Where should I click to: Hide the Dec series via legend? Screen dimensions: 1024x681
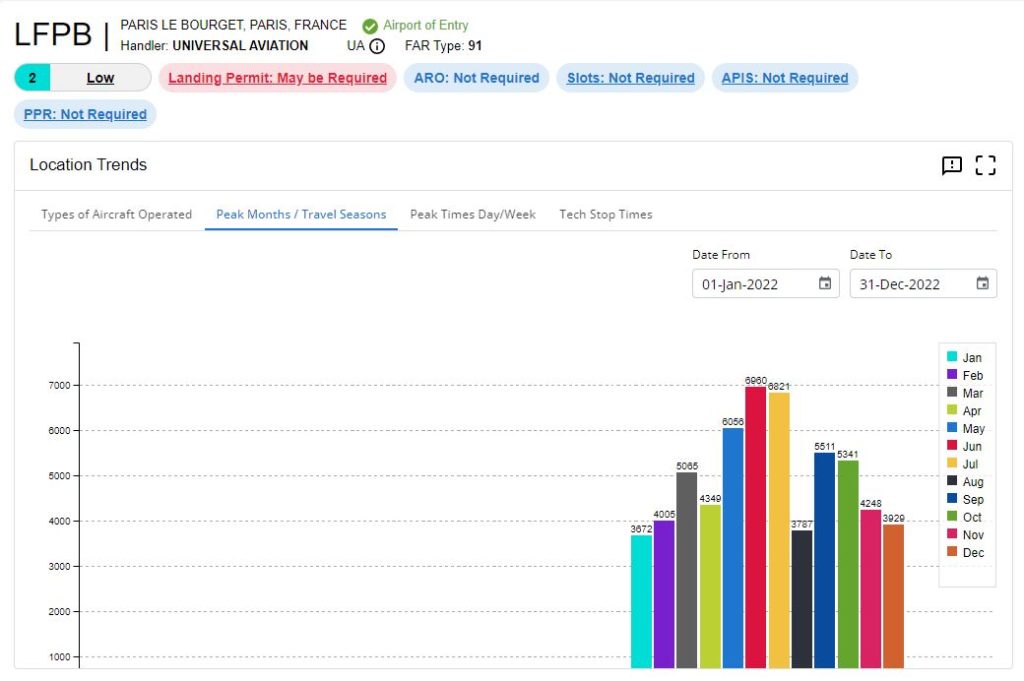coord(952,553)
